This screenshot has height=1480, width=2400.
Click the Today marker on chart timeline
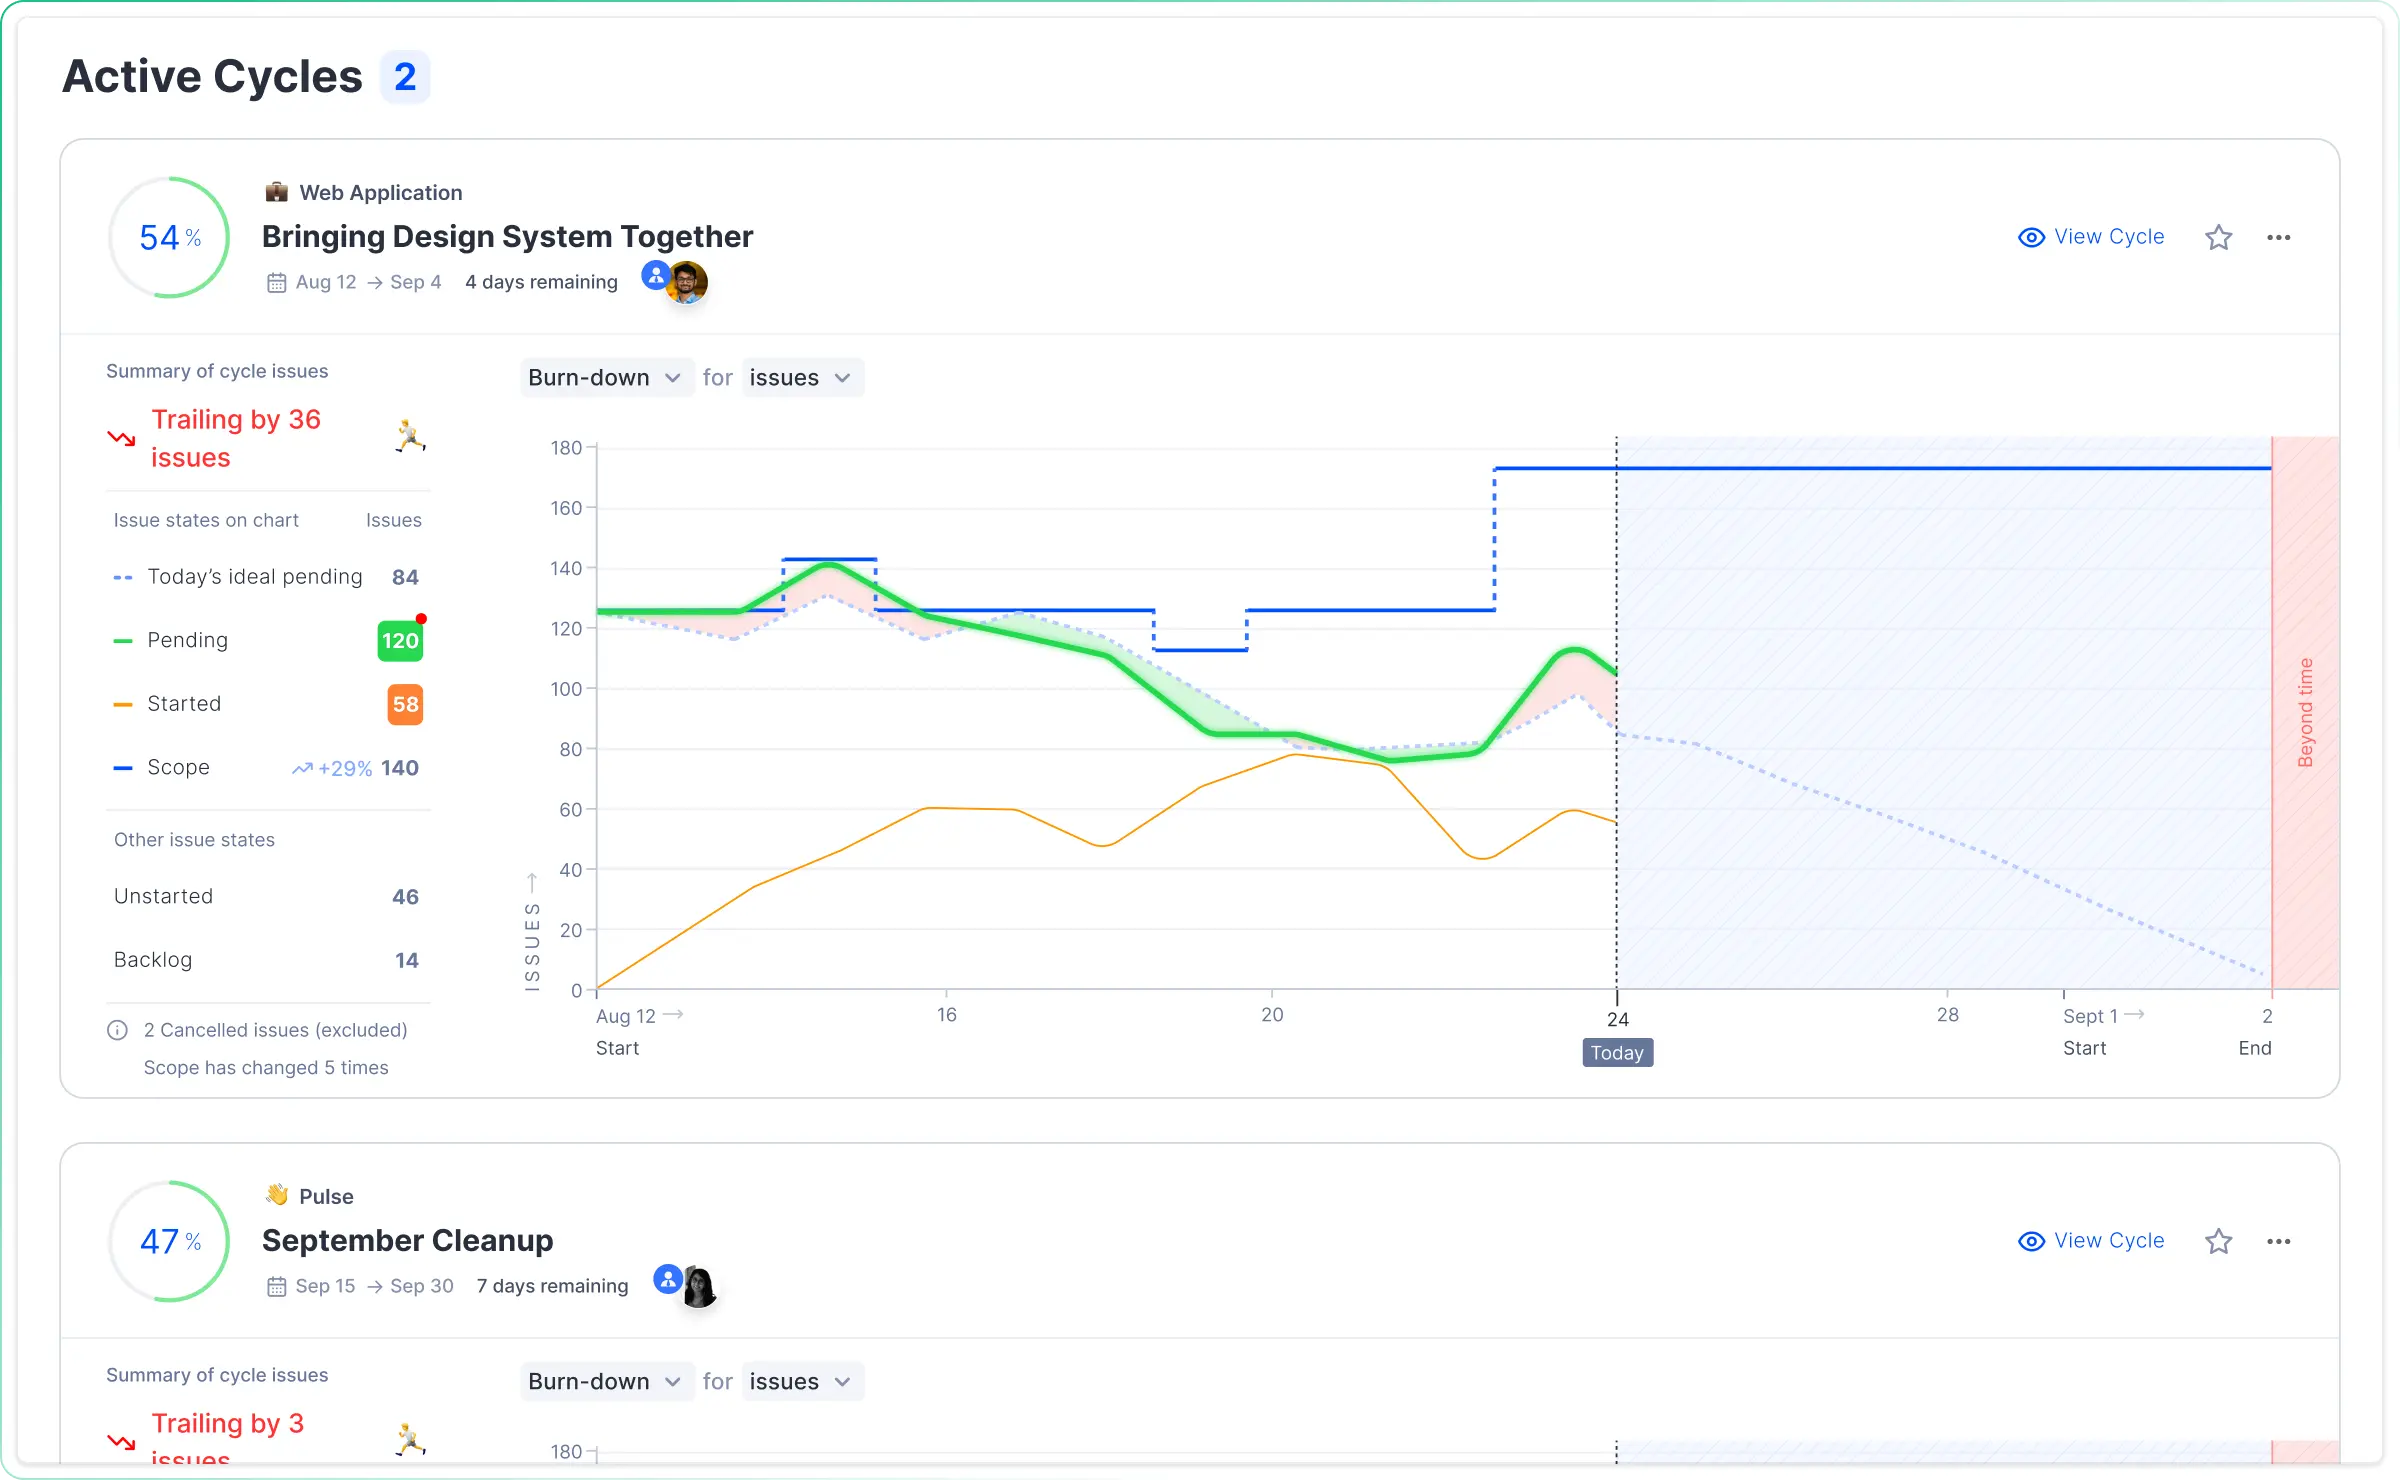pyautogui.click(x=1617, y=1052)
